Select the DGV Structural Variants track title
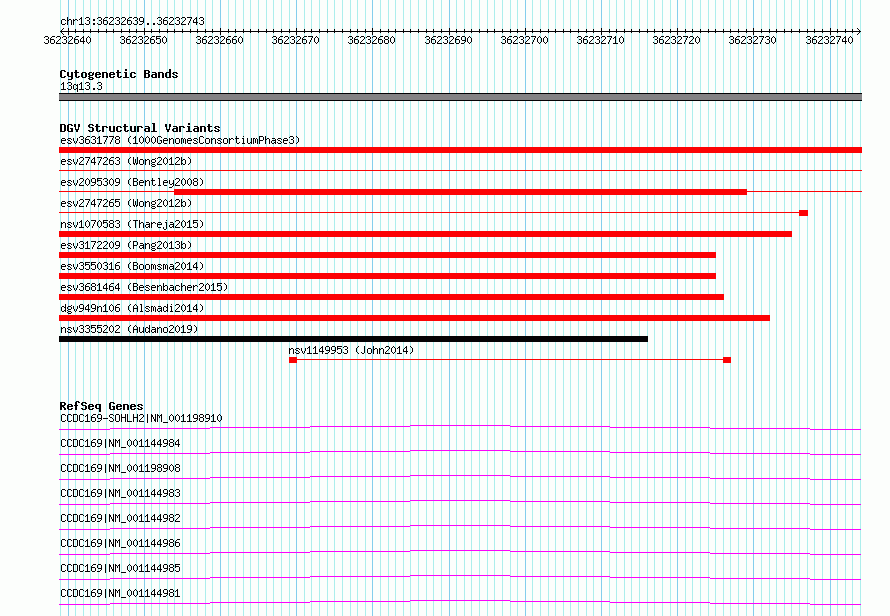 pos(140,128)
